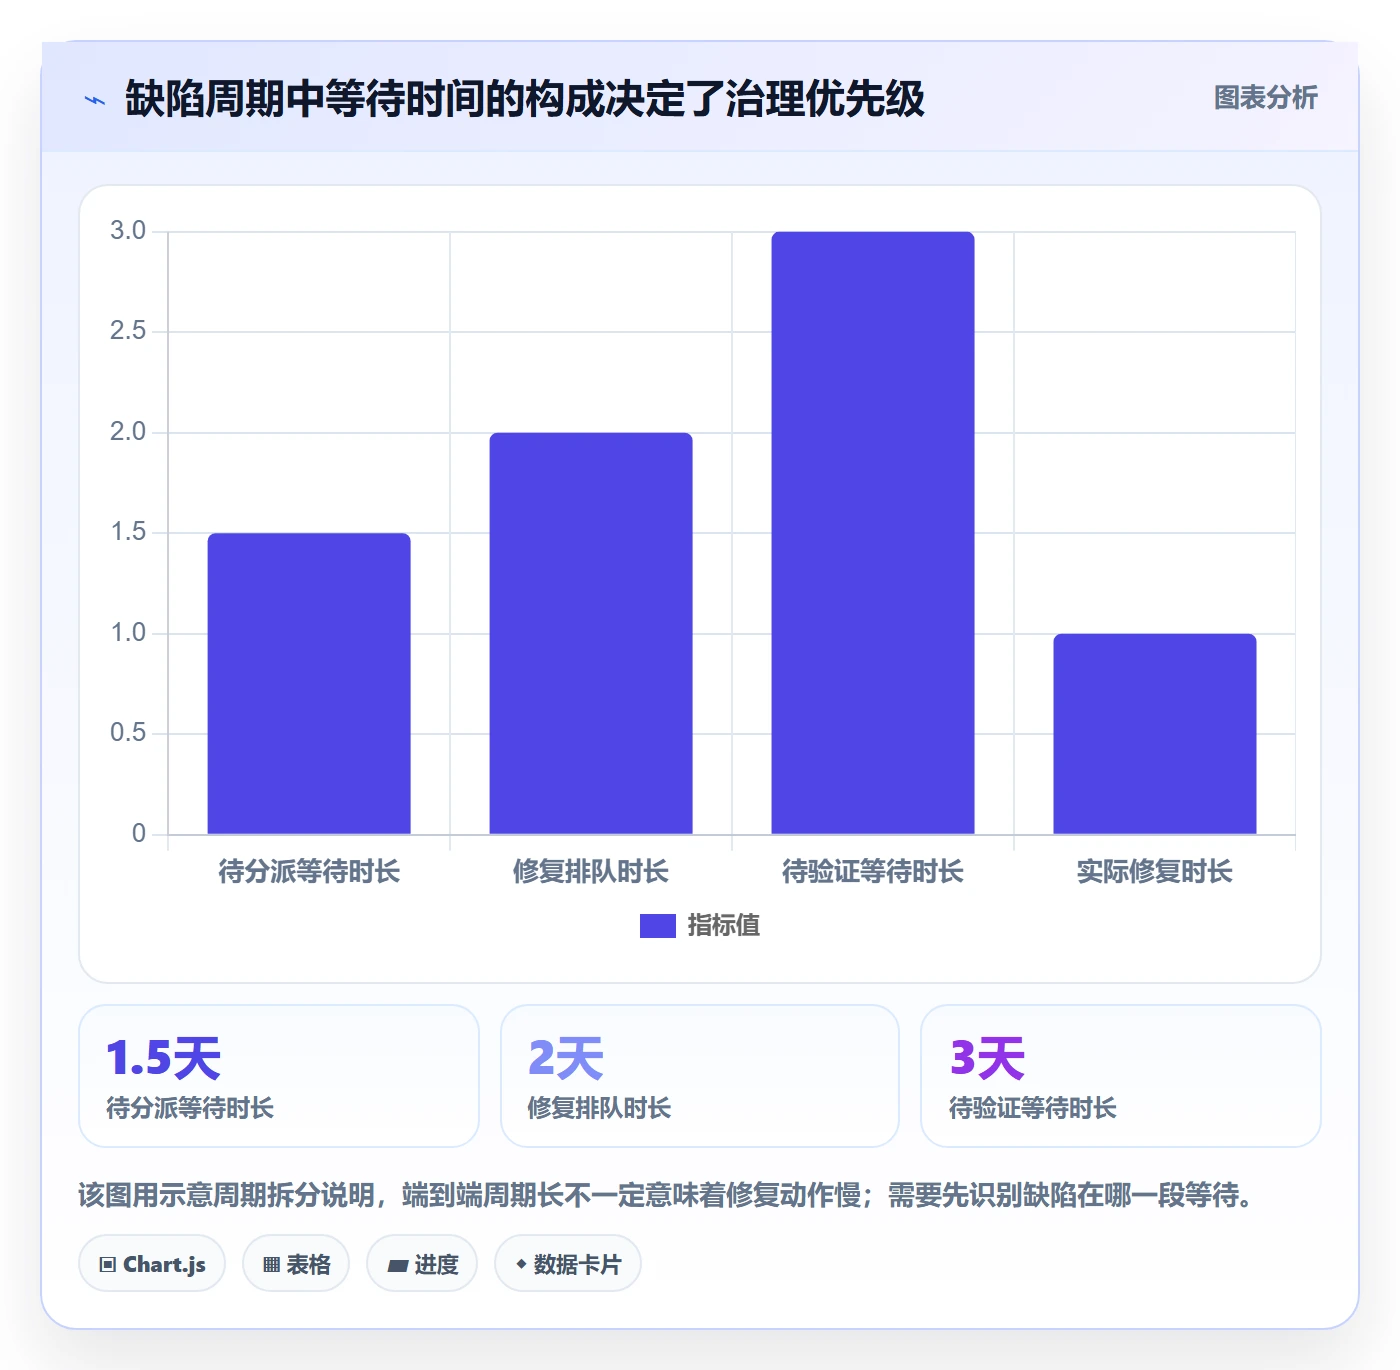Click the 实际修复时长 x-axis label
This screenshot has height=1370, width=1400.
click(1155, 872)
